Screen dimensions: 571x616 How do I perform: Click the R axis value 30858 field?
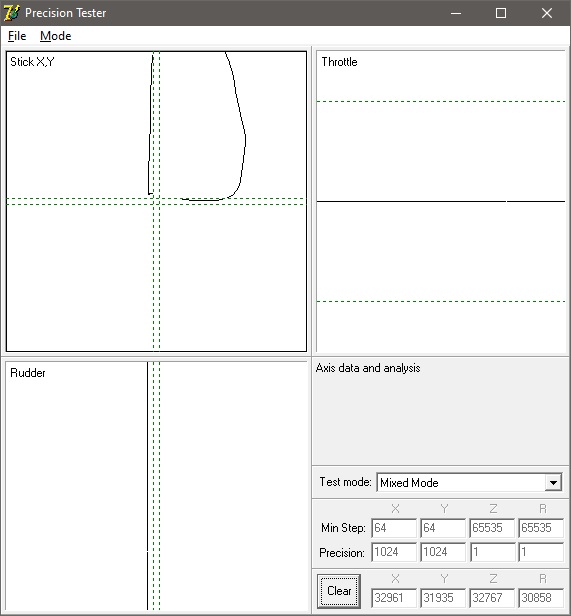[x=541, y=598]
